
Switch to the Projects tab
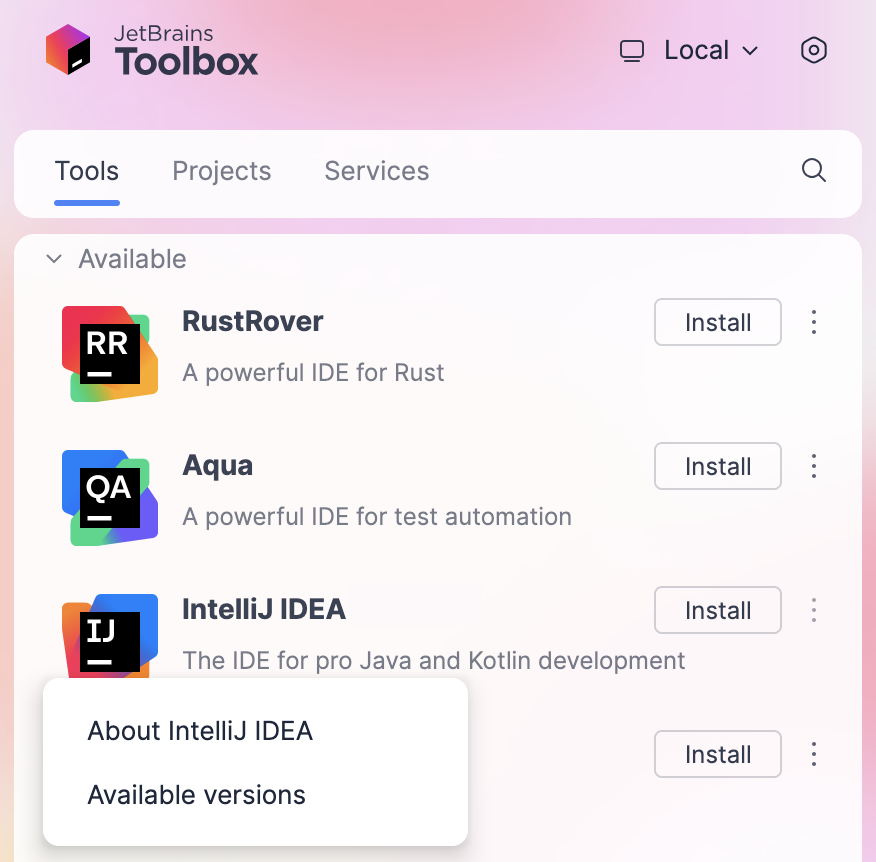221,171
